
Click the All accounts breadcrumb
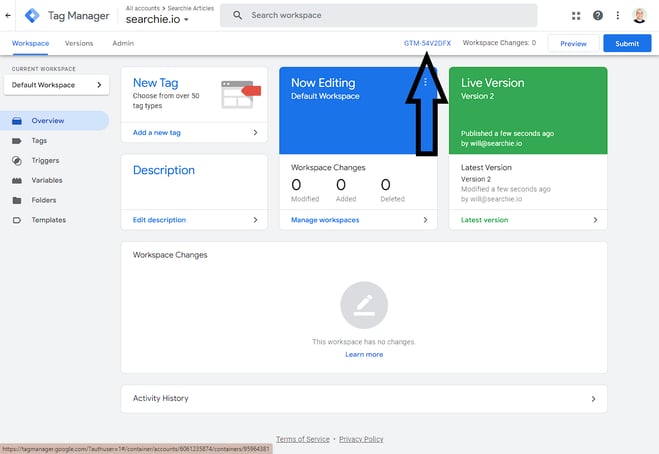[143, 8]
